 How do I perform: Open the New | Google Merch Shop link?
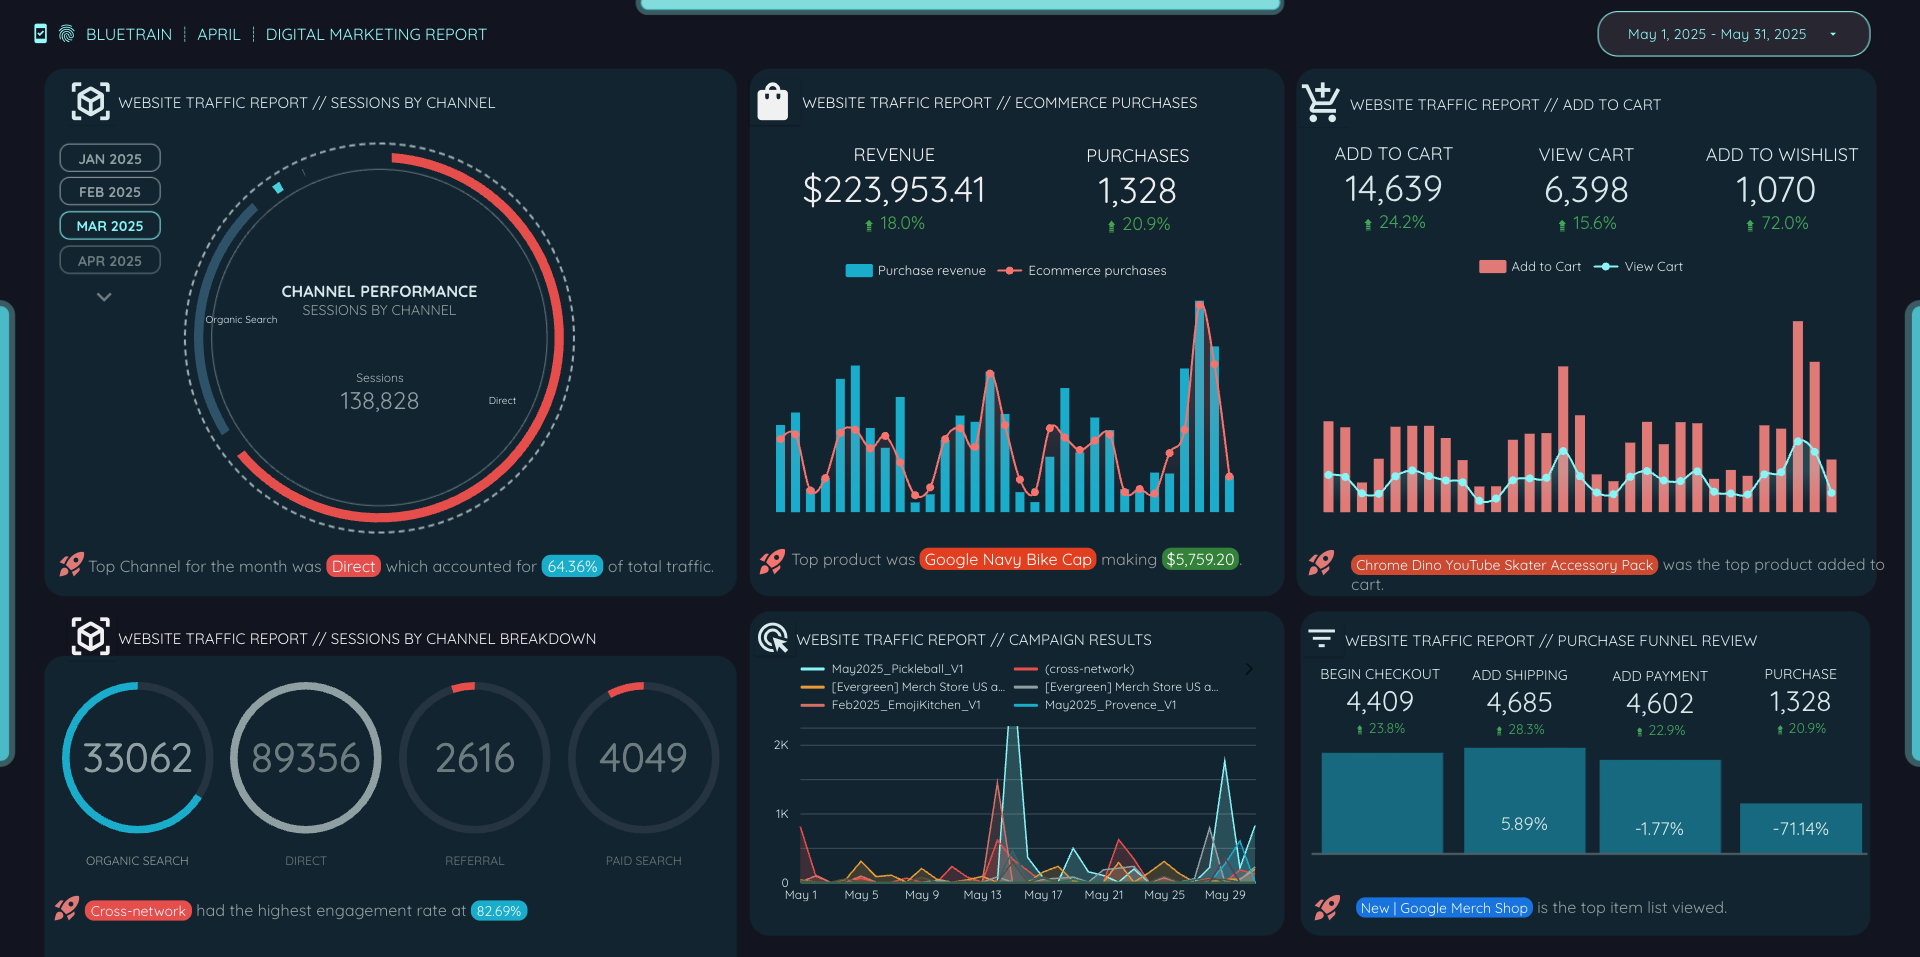pyautogui.click(x=1444, y=907)
